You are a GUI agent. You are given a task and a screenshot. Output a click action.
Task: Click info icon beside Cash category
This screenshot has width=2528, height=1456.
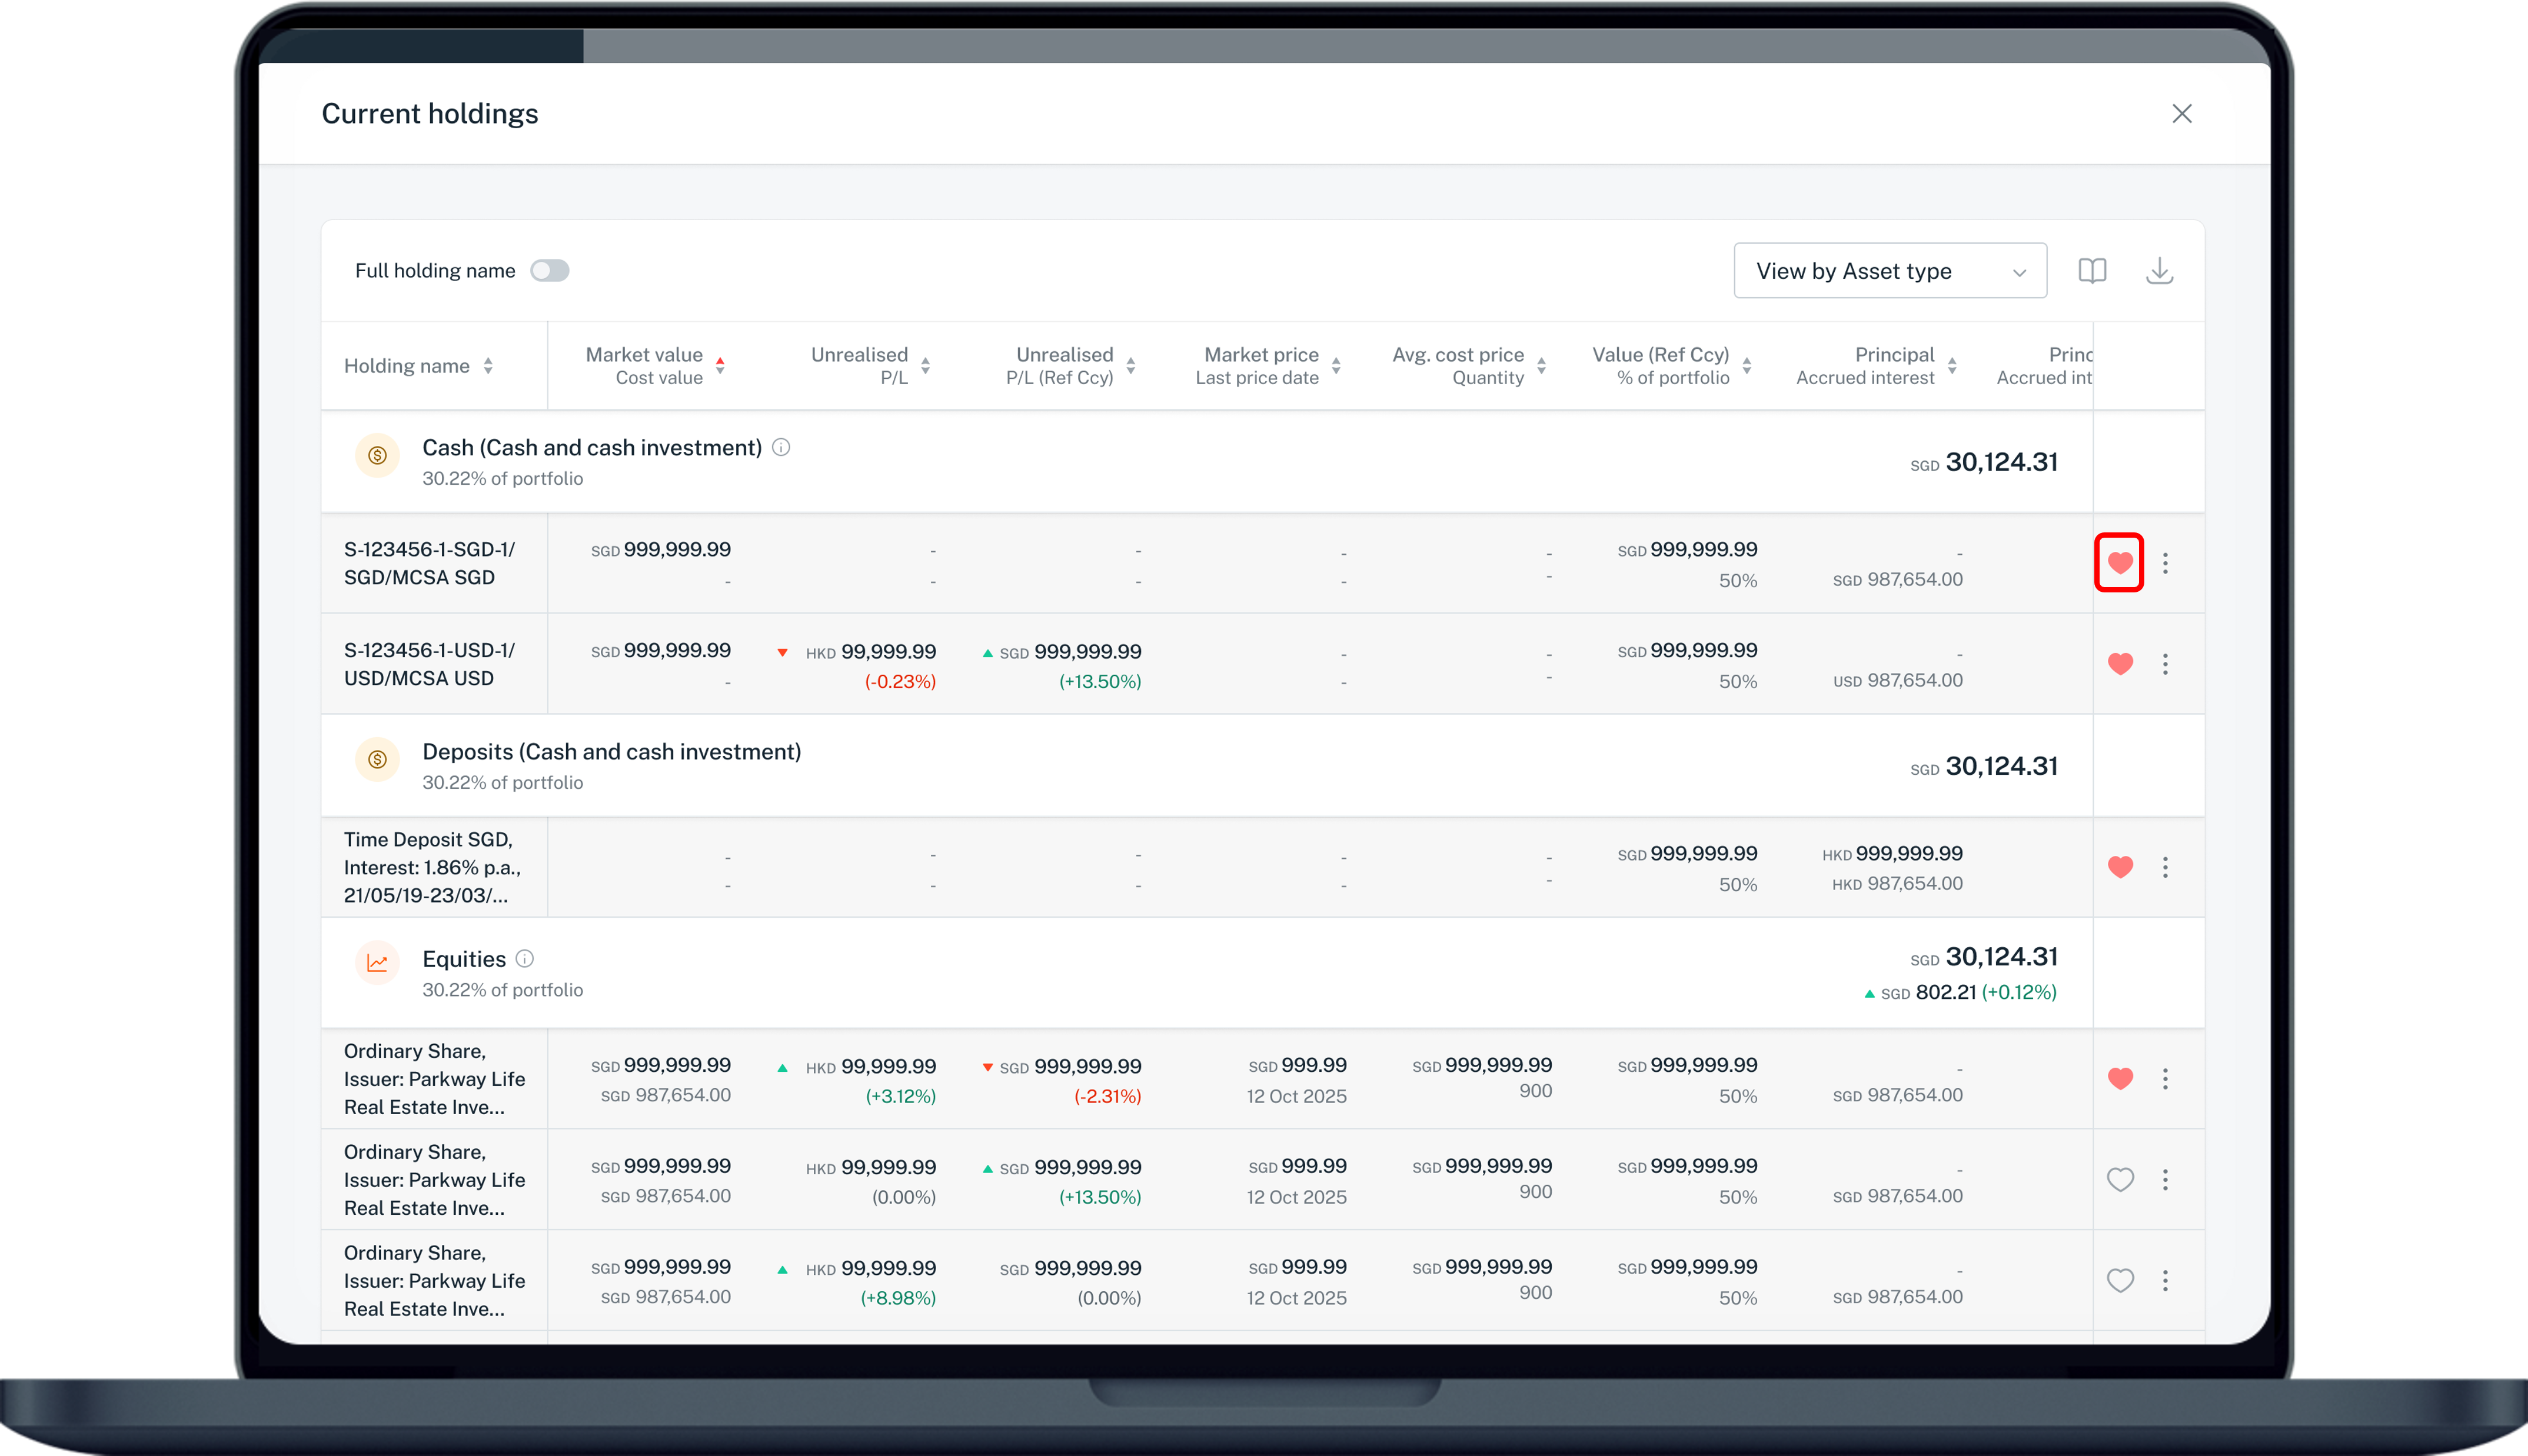(781, 448)
